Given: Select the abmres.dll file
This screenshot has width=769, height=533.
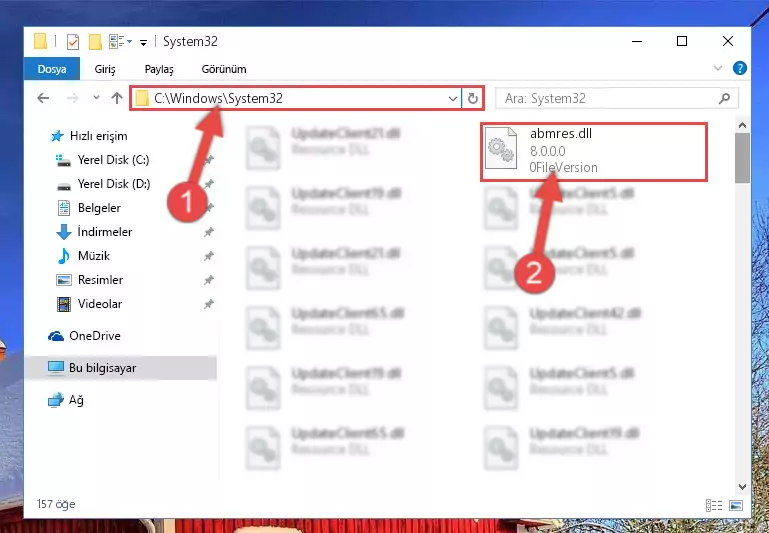Looking at the screenshot, I should click(593, 152).
